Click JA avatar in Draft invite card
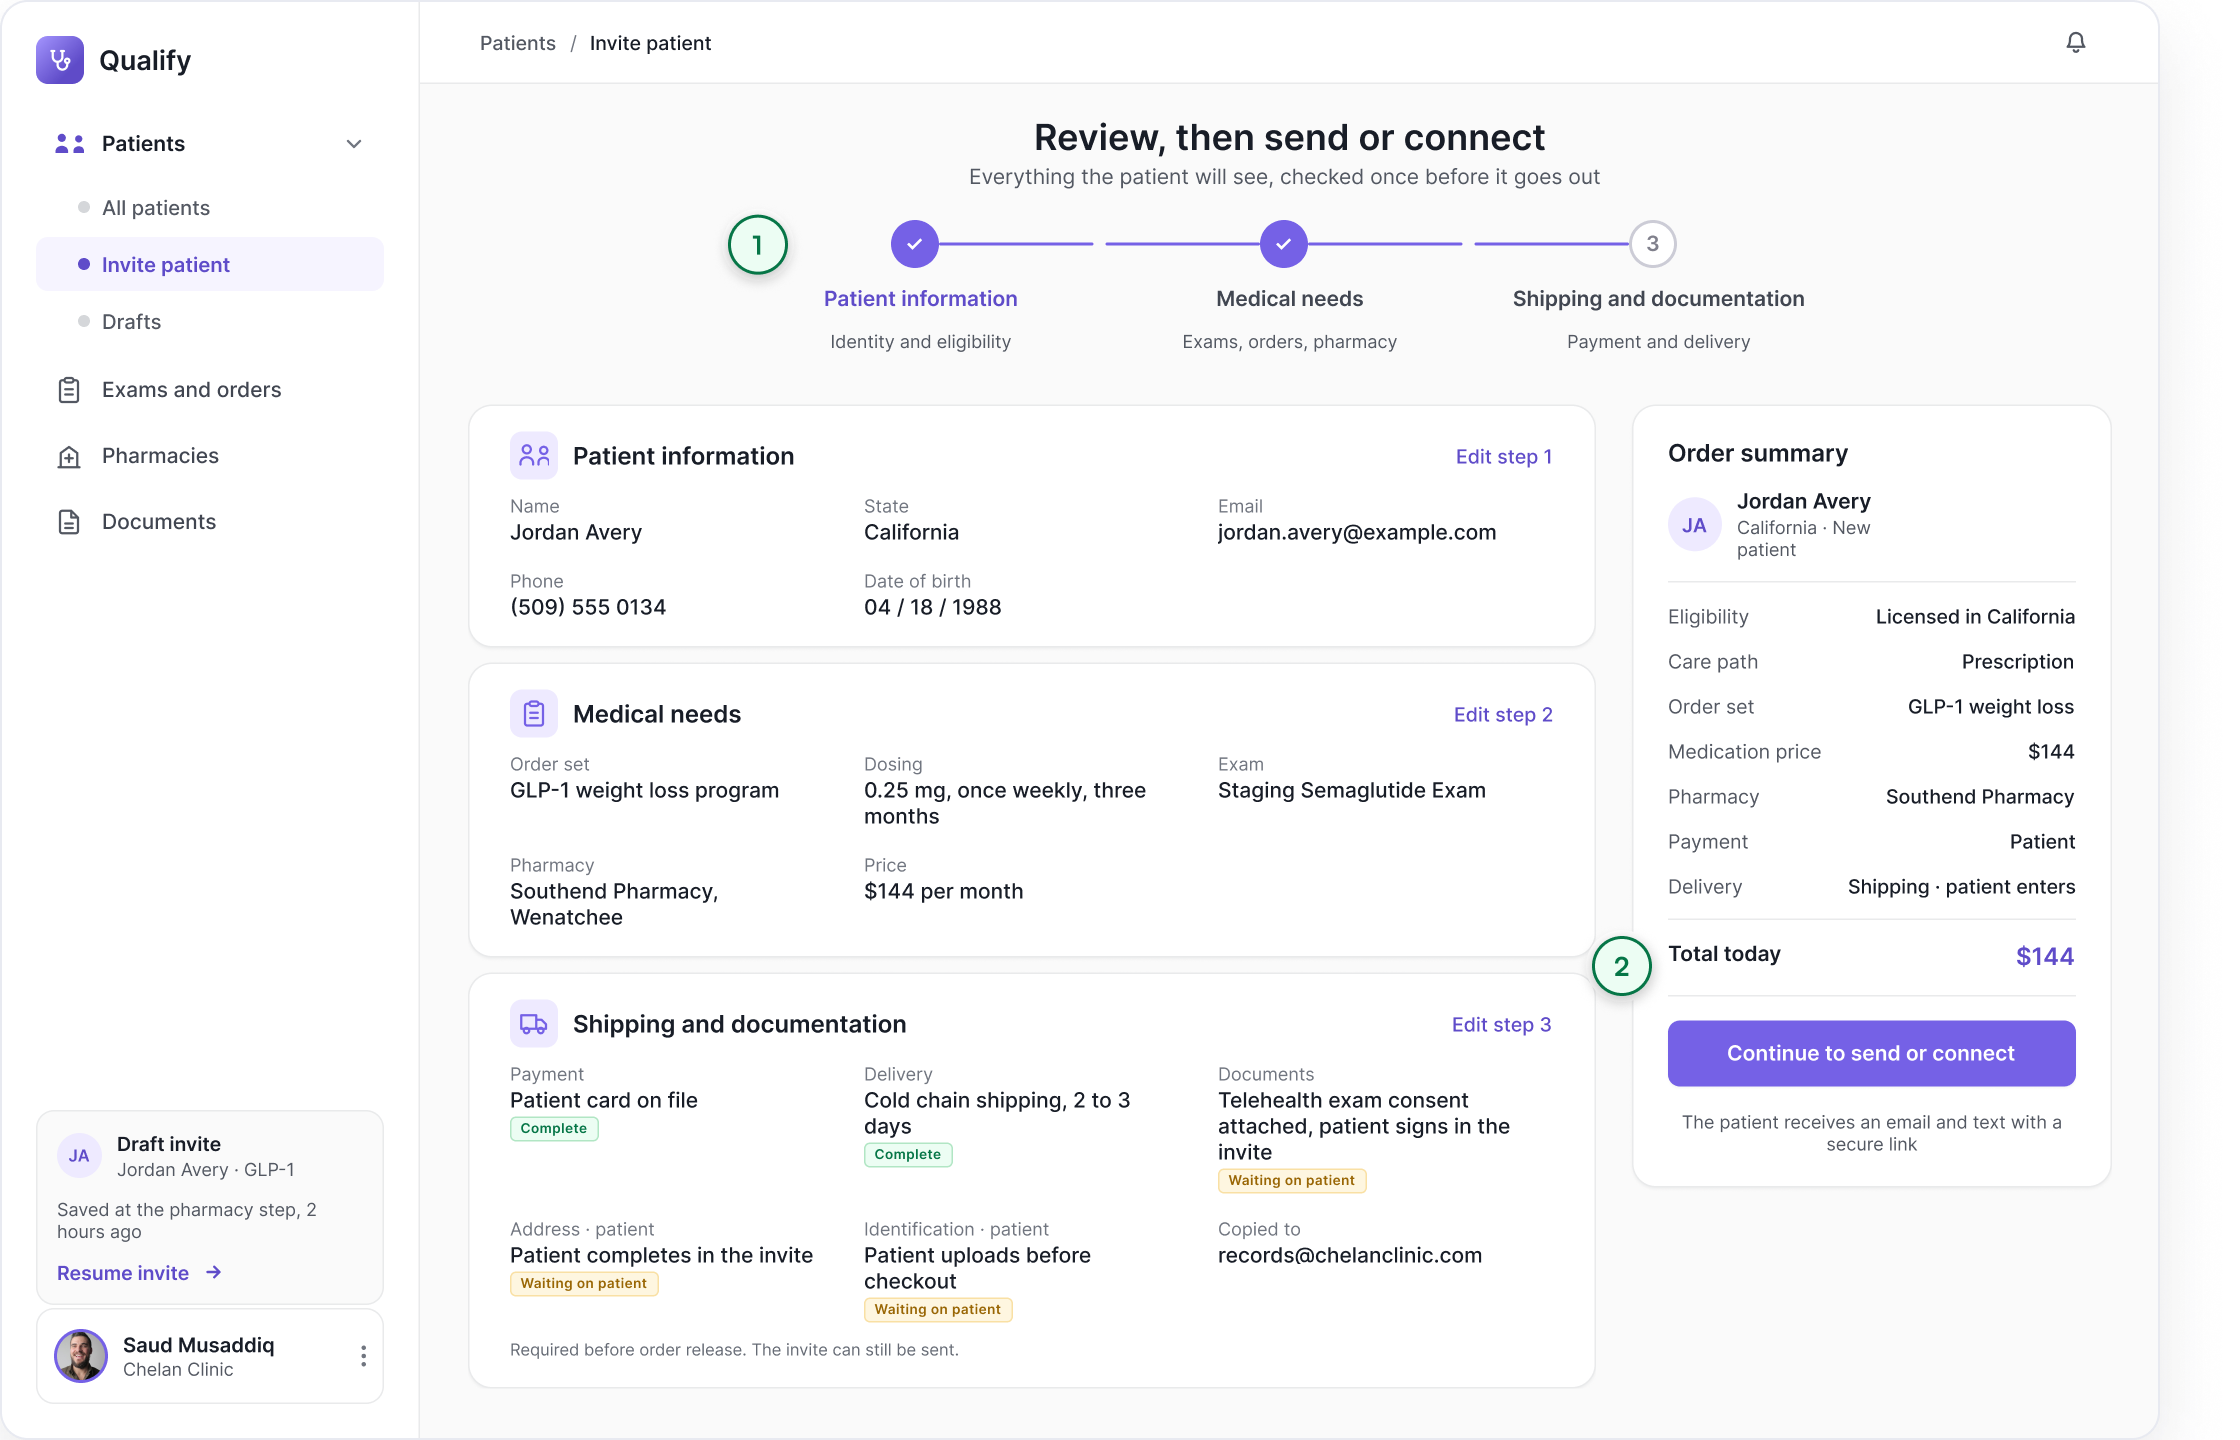This screenshot has width=2240, height=1440. 79,1156
